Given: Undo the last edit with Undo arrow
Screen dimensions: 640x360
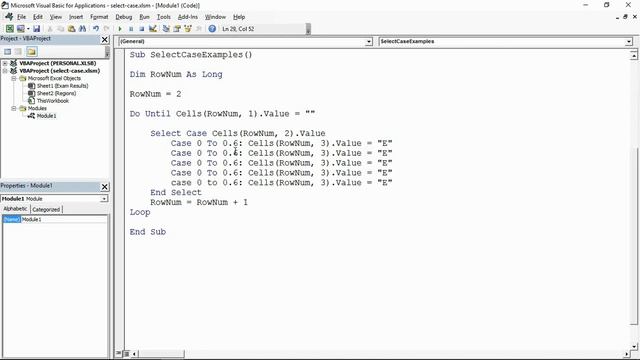Looking at the screenshot, I should (x=96, y=29).
